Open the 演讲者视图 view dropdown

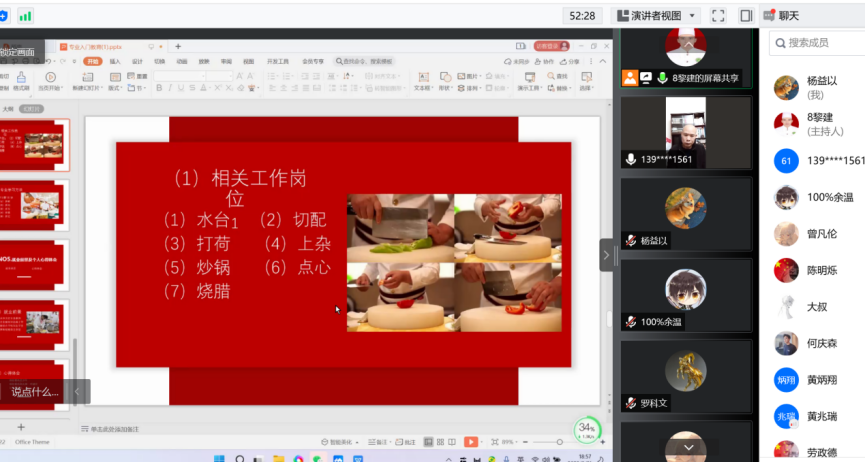pyautogui.click(x=658, y=15)
